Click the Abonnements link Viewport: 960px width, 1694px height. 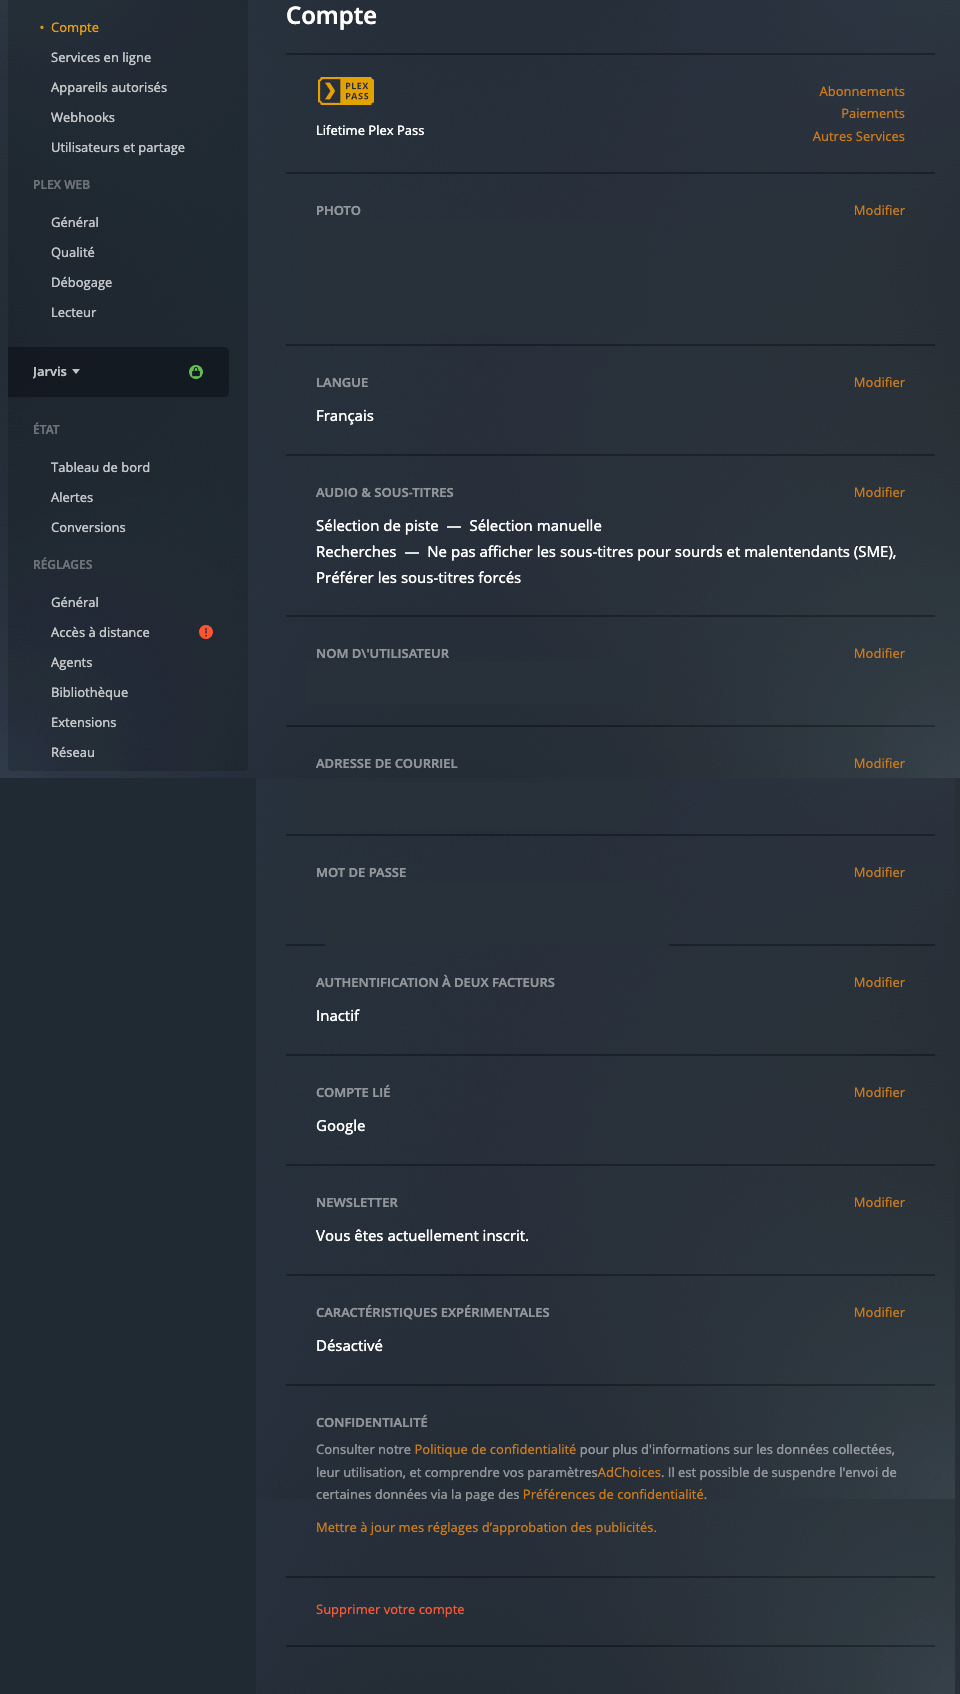[861, 91]
